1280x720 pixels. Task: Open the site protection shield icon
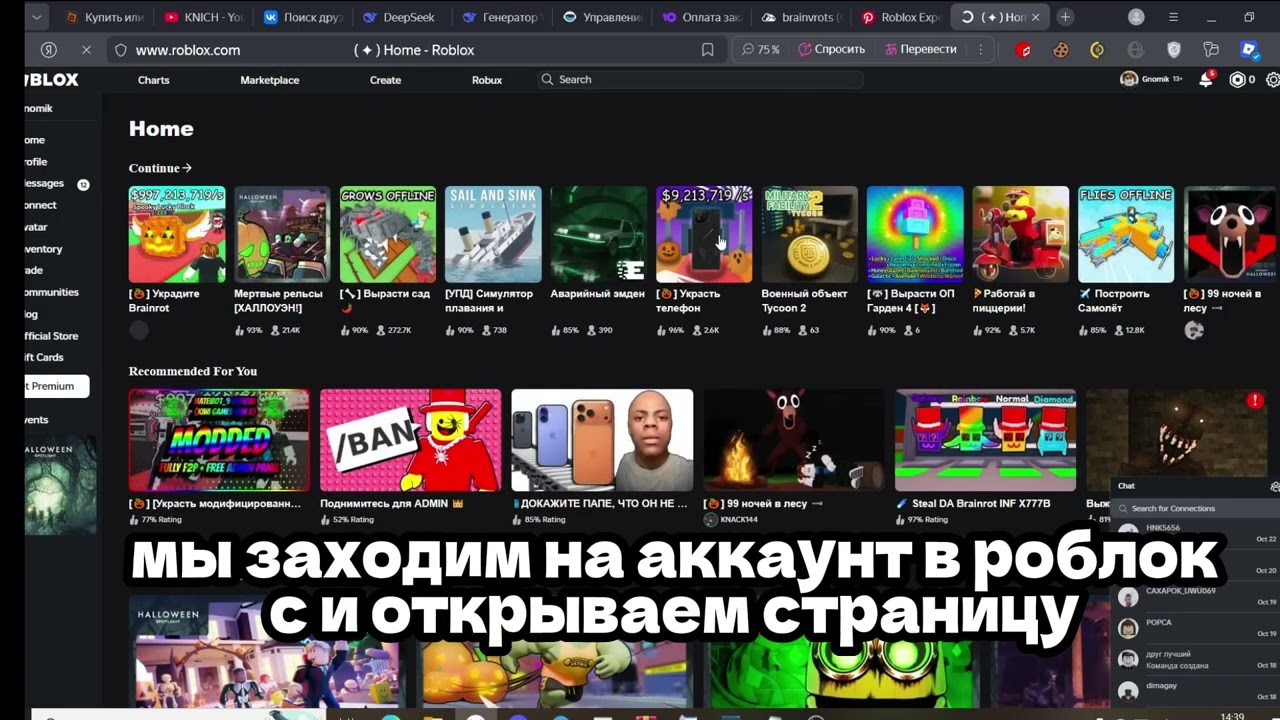(x=121, y=50)
